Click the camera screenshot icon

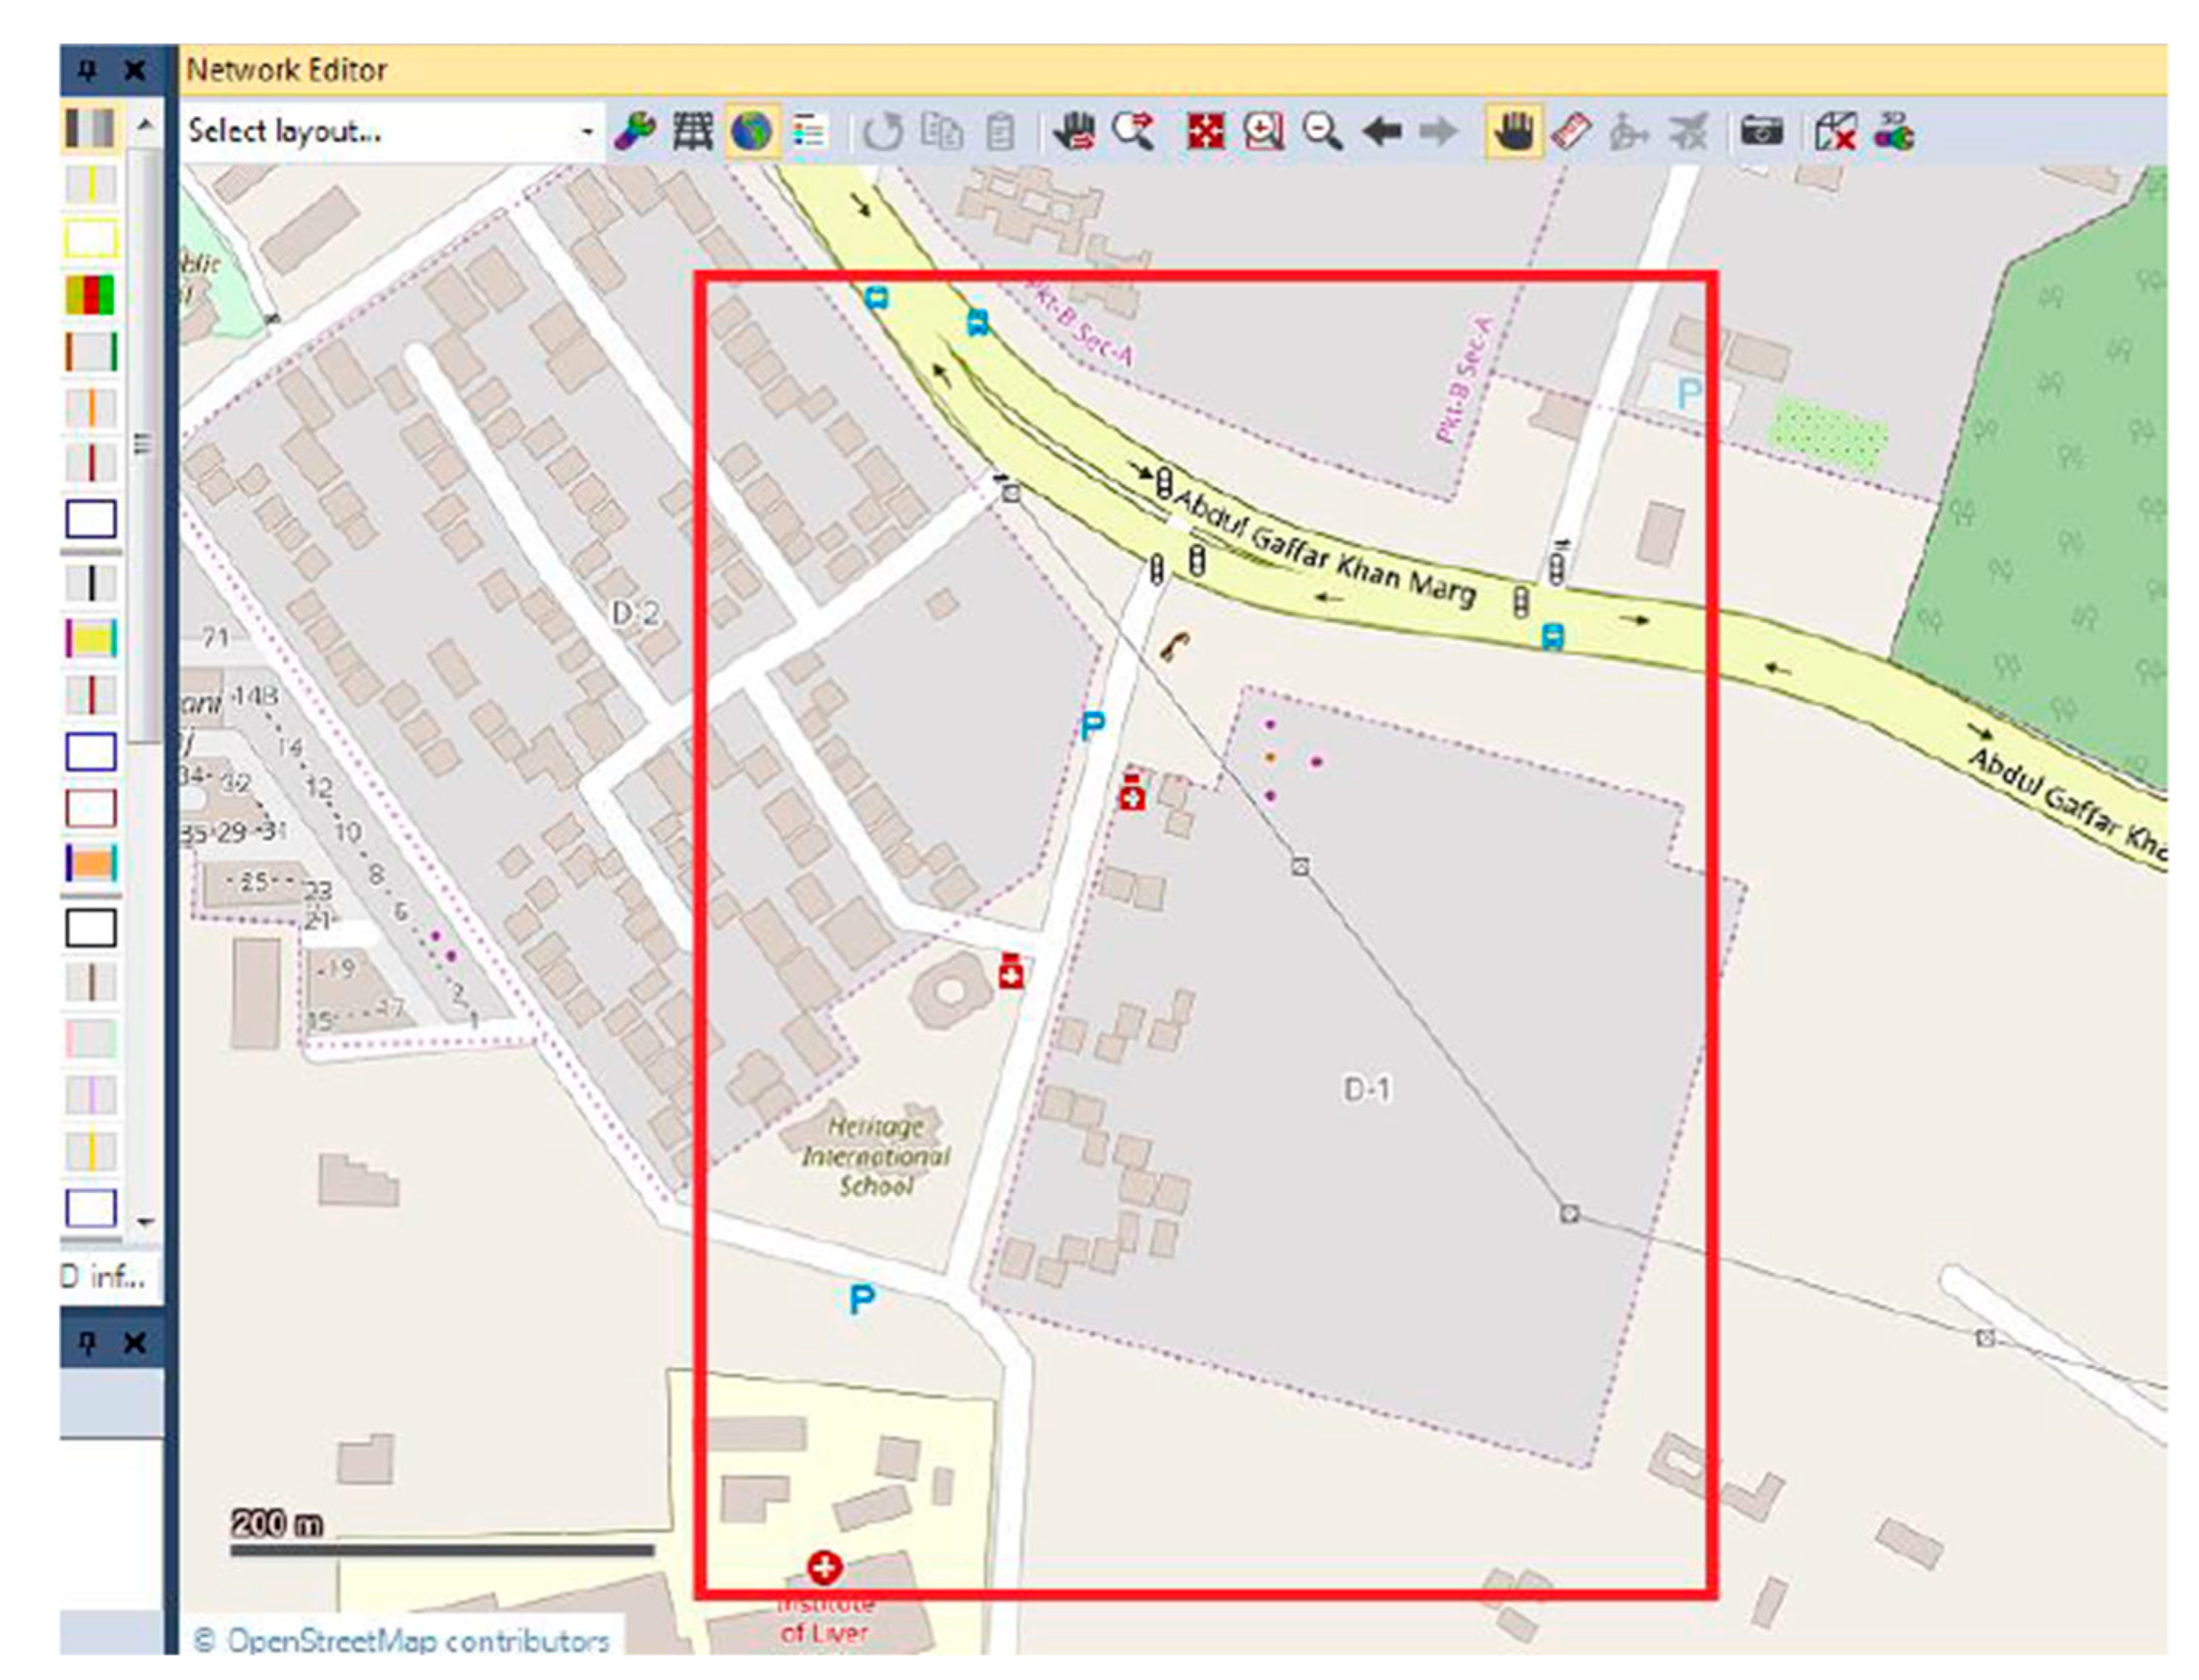tap(1761, 131)
